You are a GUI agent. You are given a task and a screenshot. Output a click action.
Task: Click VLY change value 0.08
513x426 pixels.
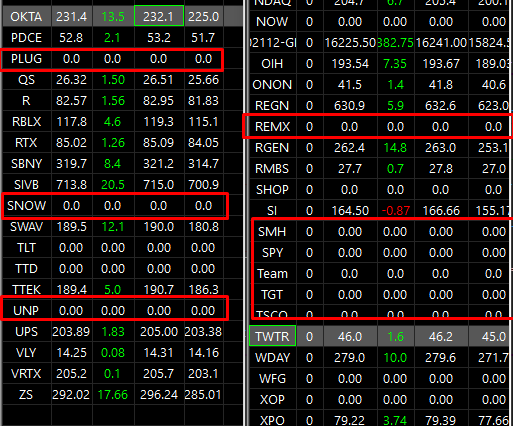coord(113,353)
